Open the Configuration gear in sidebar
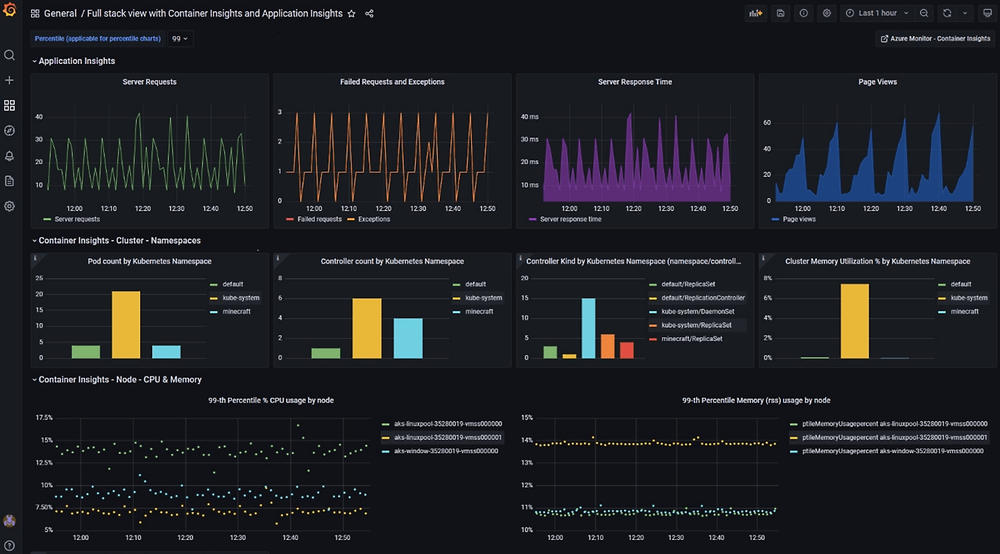 tap(10, 206)
